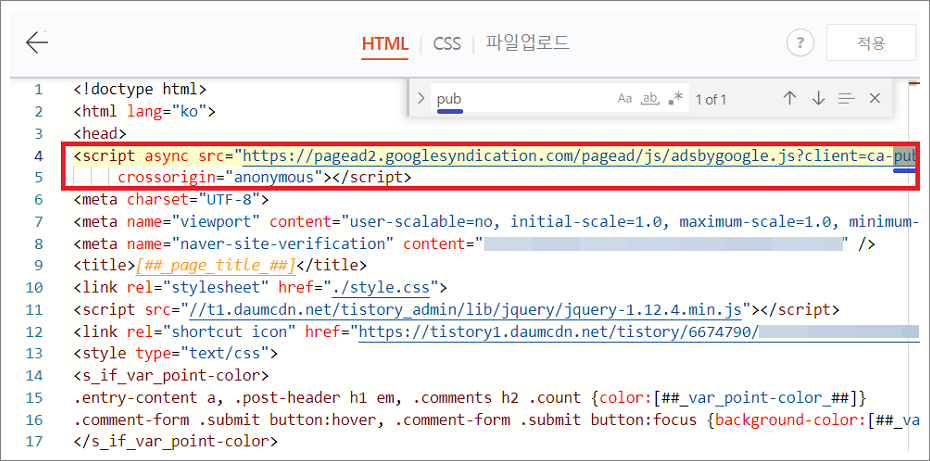Click line number 17 in gutter
Viewport: 930px width, 461px height.
[x=35, y=441]
